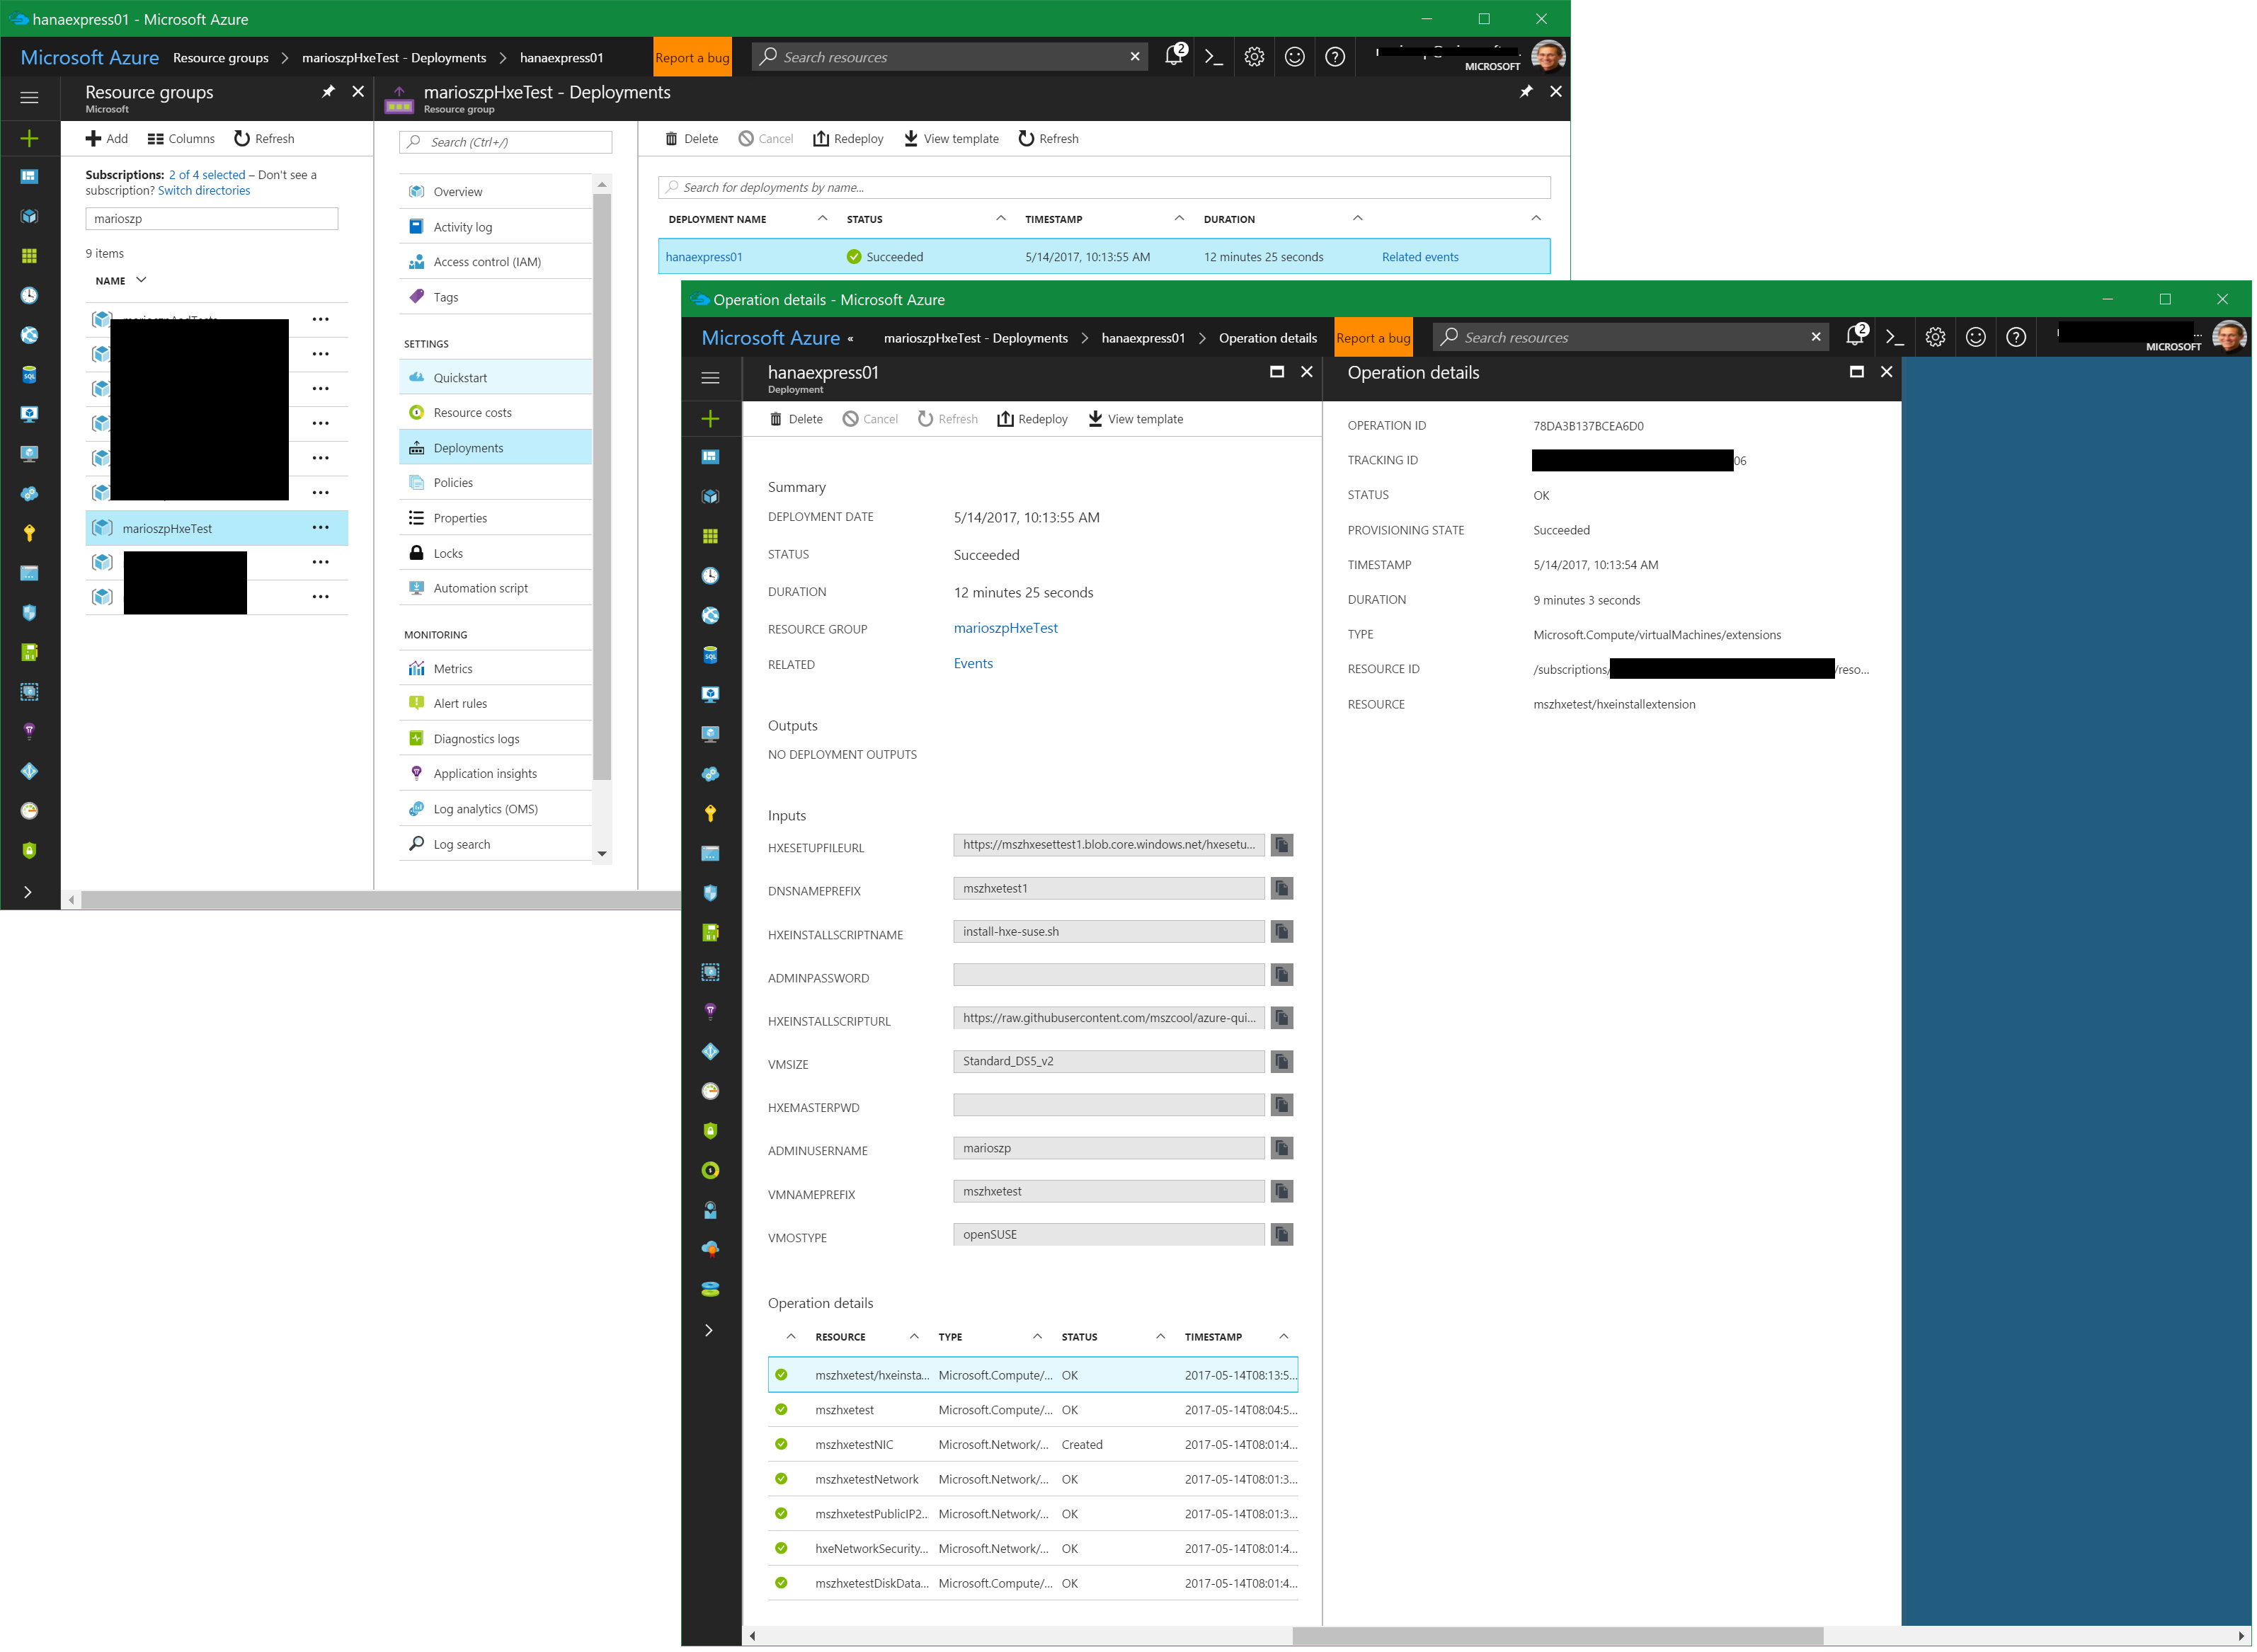Copy the VMSIZE Standard_DS5_v2 value

1283,1062
